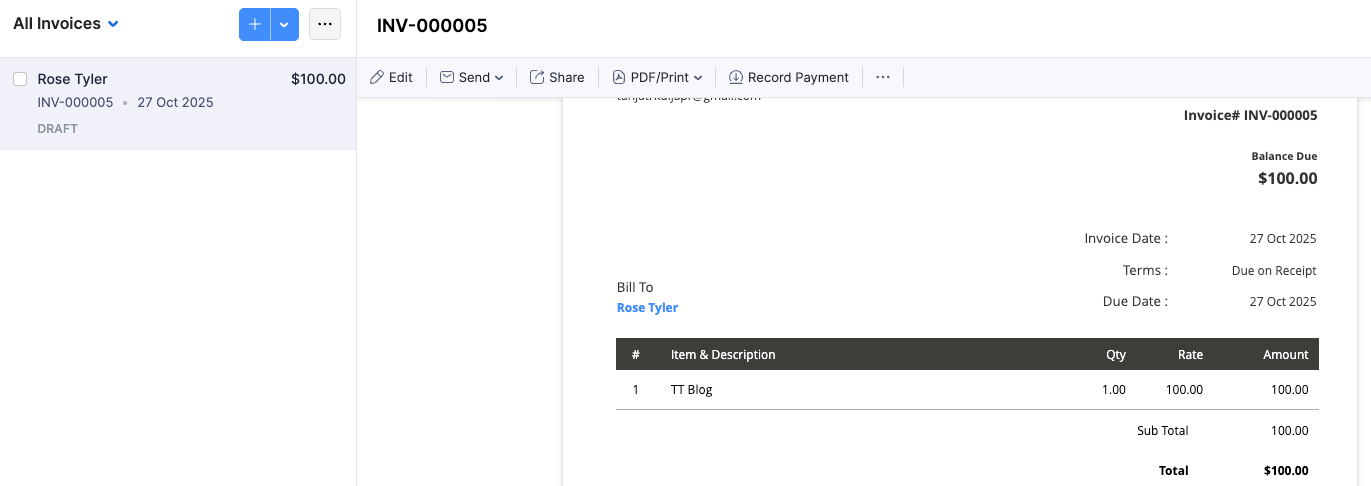Screen dimensions: 1371x486
Task: Click the $100.00 amount in the list row
Action: [318, 79]
